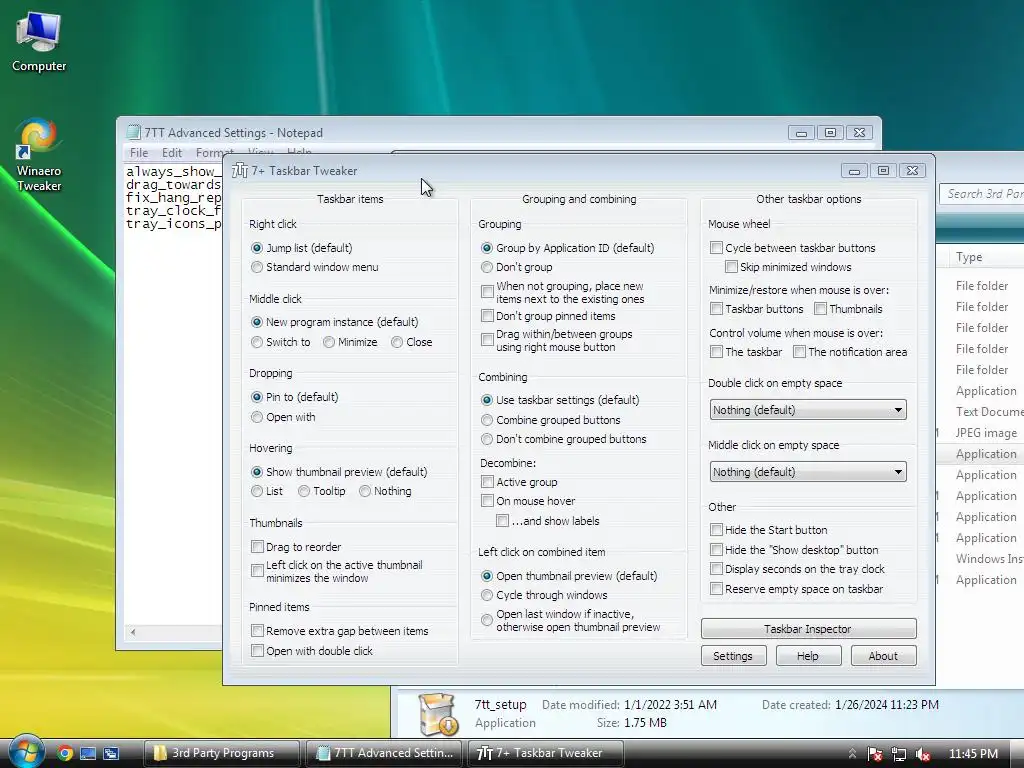This screenshot has height=768, width=1024.
Task: Click the muted volume tray icon
Action: [x=923, y=754]
